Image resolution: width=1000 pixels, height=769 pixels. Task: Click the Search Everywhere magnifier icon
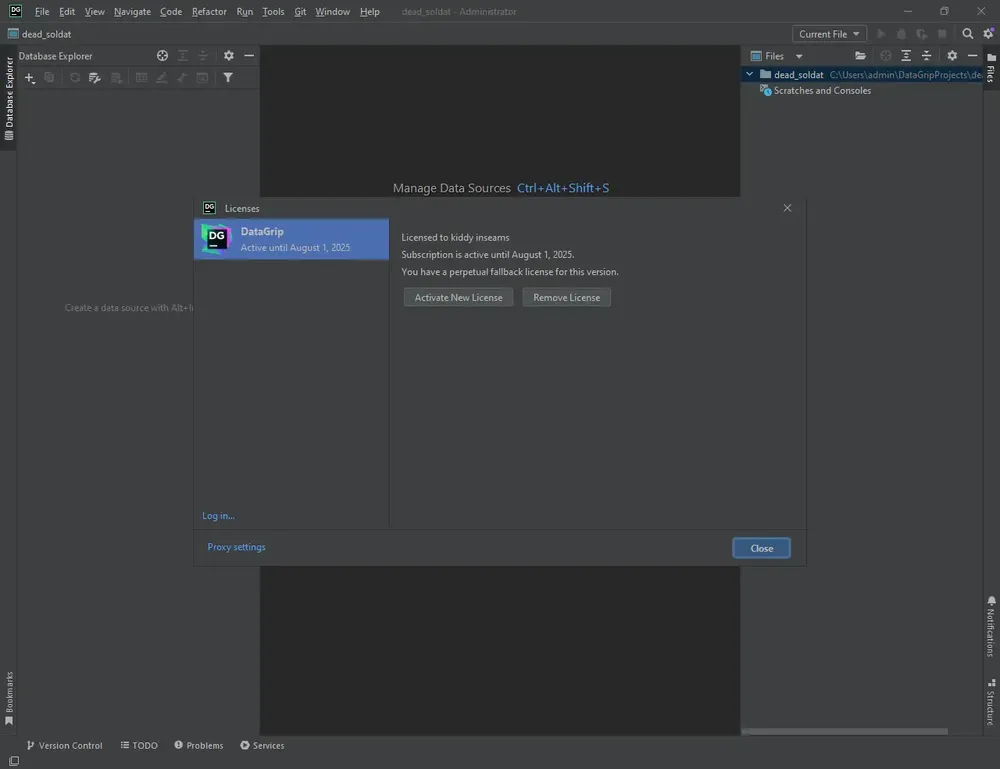(x=967, y=34)
